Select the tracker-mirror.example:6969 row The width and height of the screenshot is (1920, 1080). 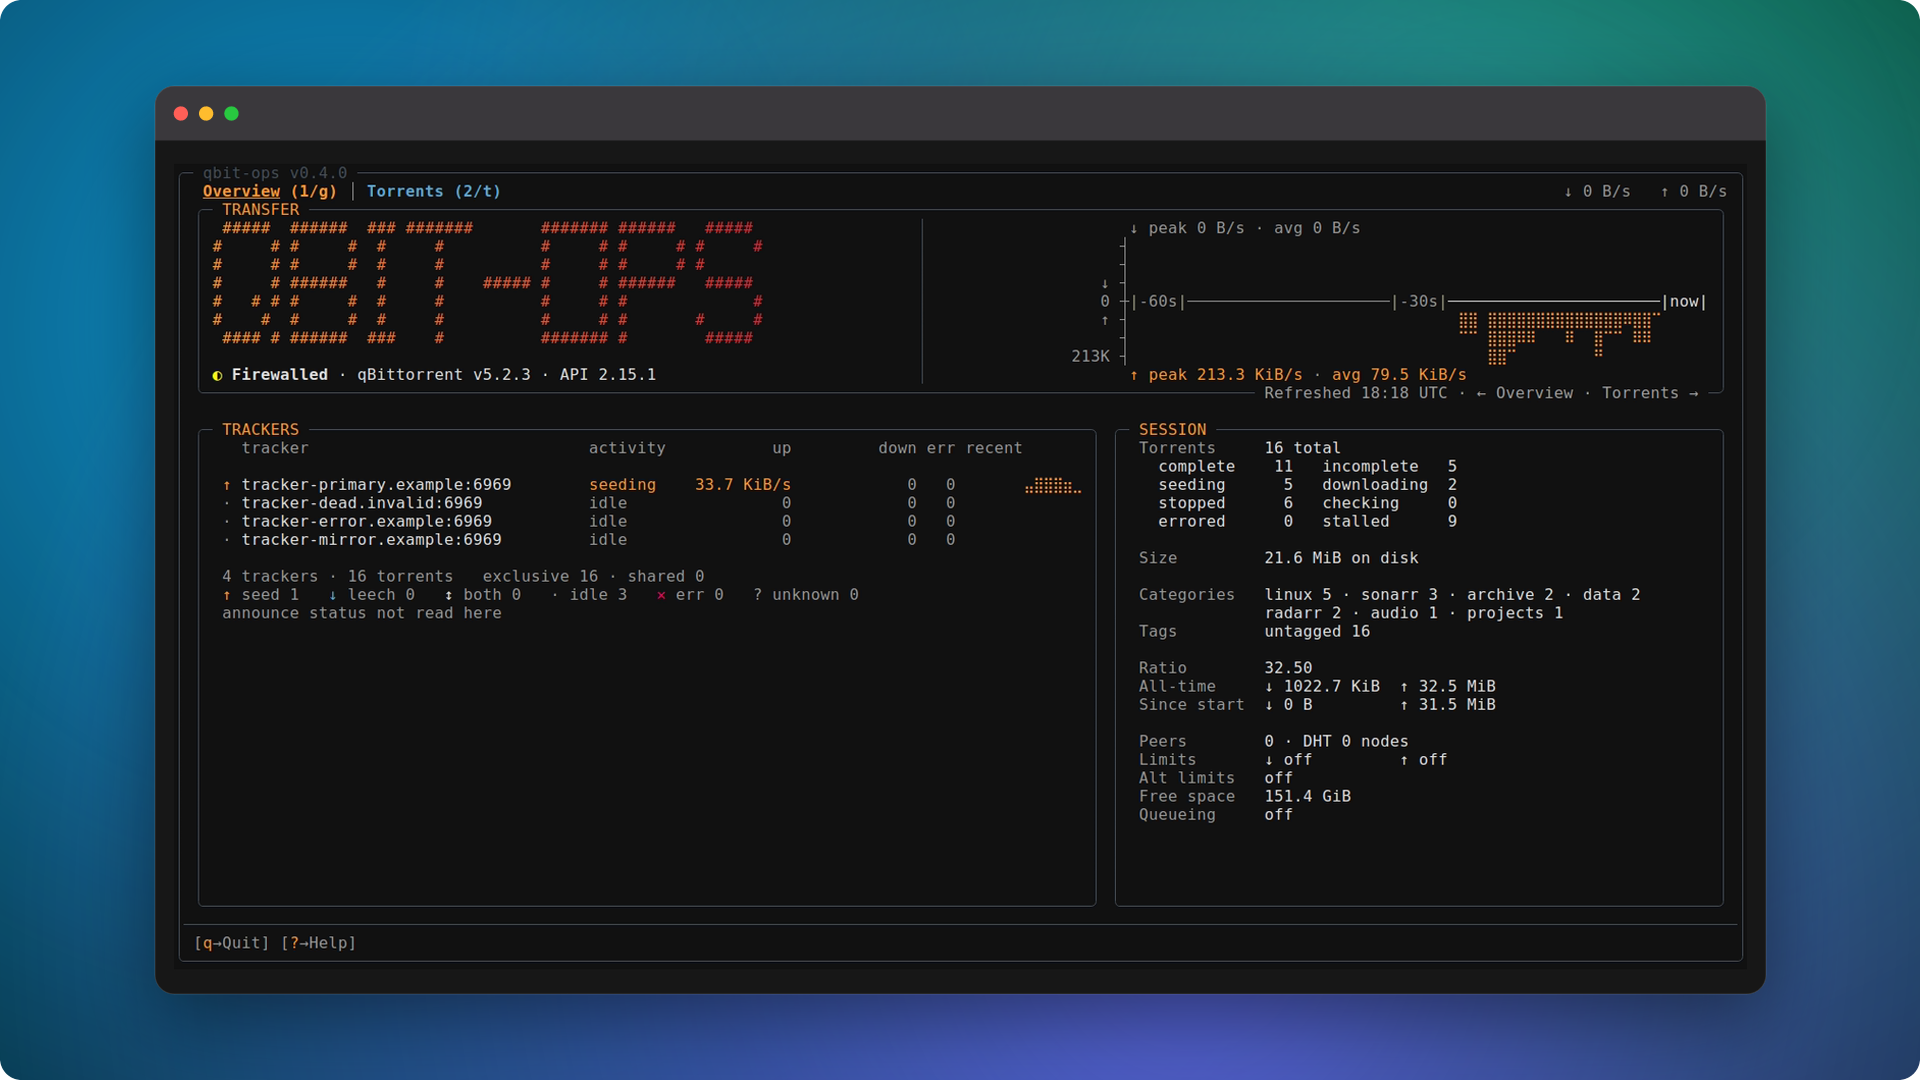pos(651,540)
